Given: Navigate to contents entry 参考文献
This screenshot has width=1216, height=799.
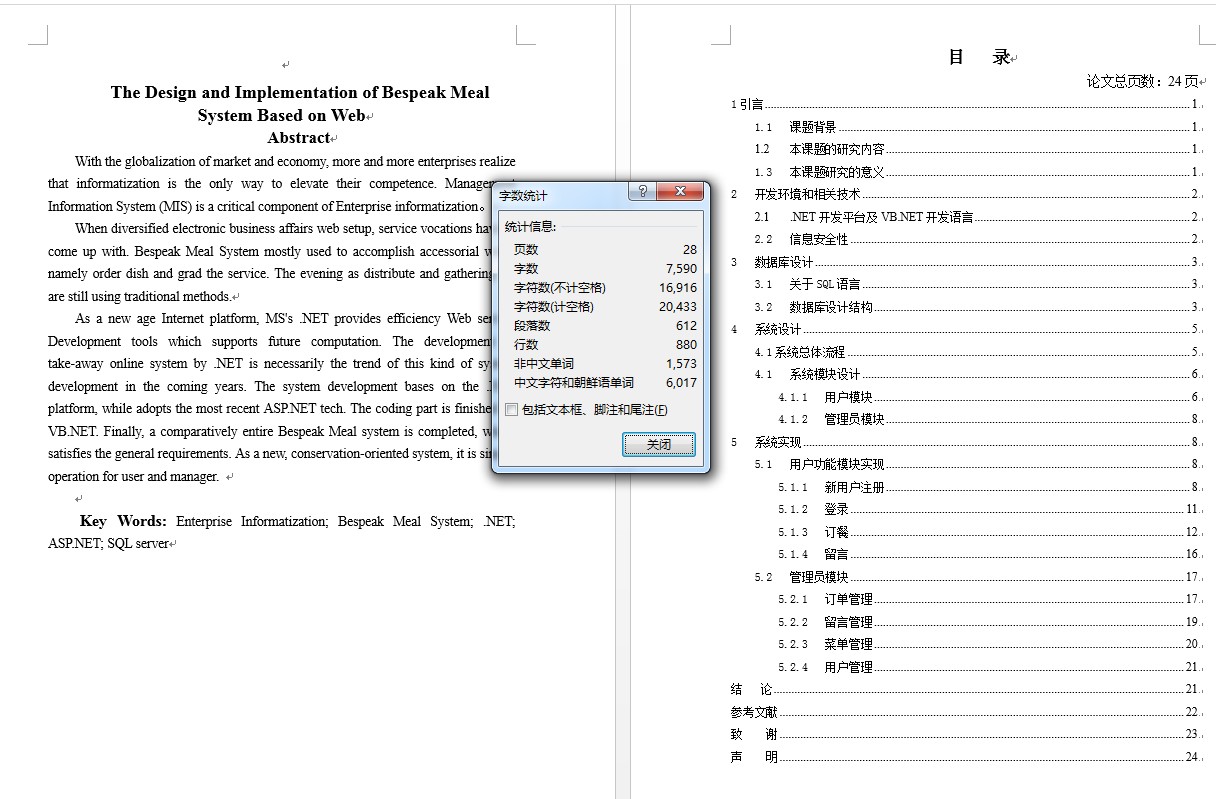Looking at the screenshot, I should (964, 712).
